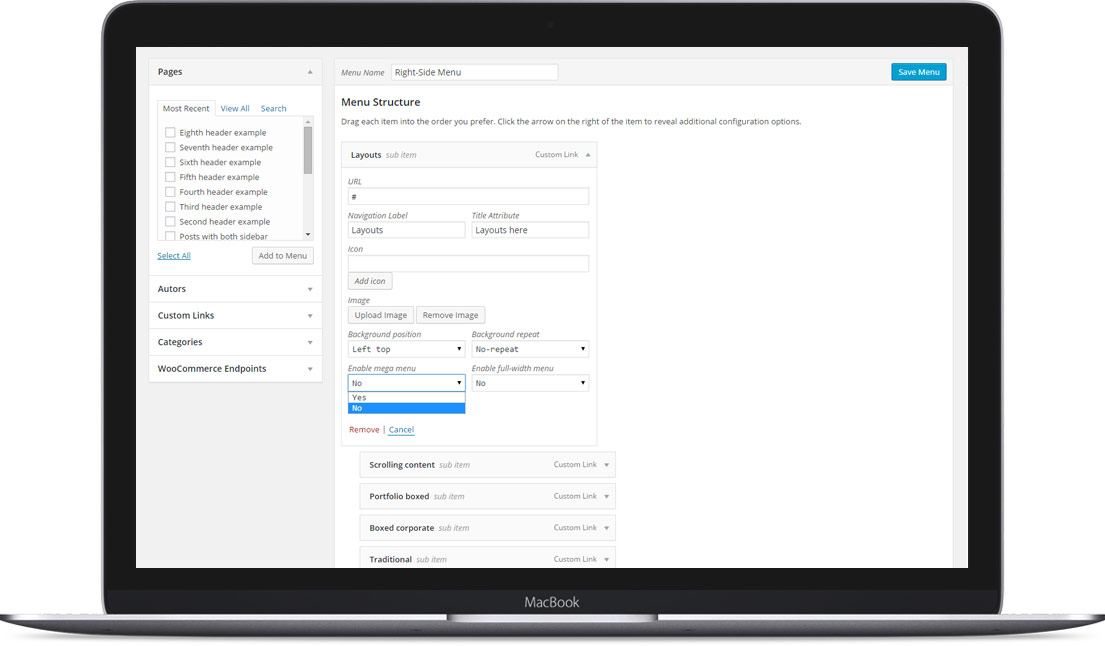Click the Remove link

point(364,430)
